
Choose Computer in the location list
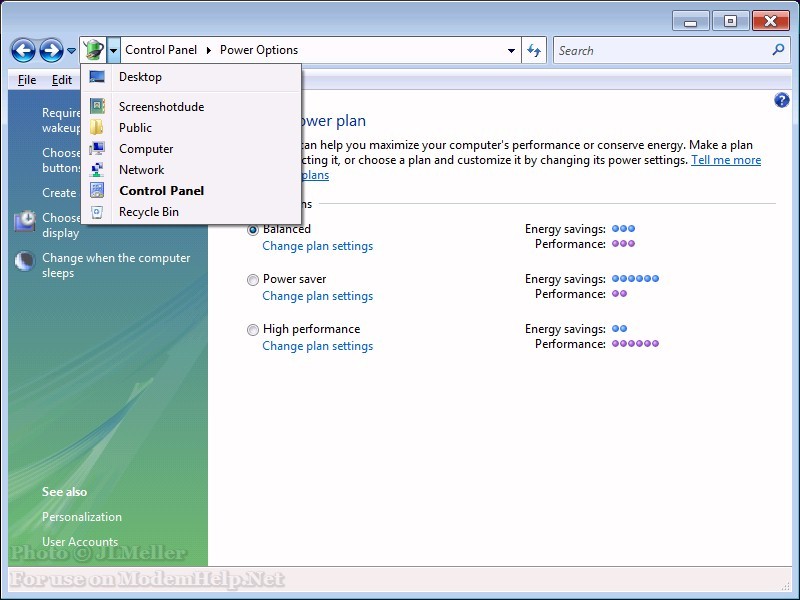coord(191,148)
